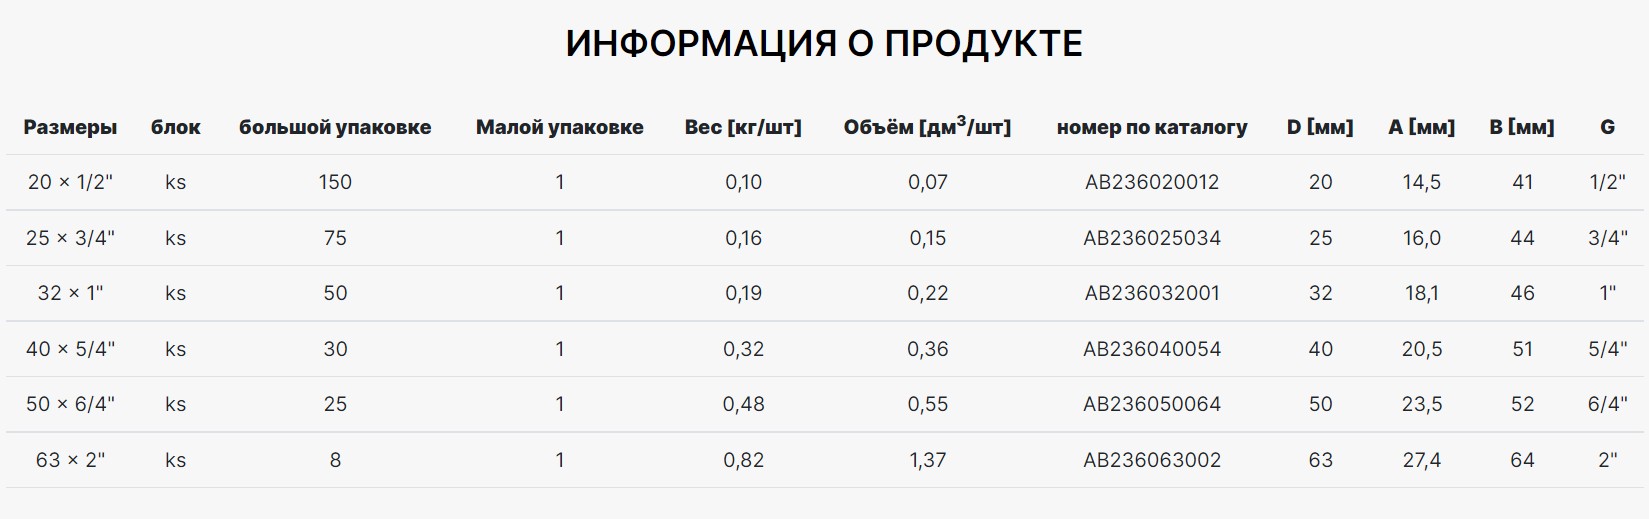Click catalog number AB236025034

[x=1152, y=238]
